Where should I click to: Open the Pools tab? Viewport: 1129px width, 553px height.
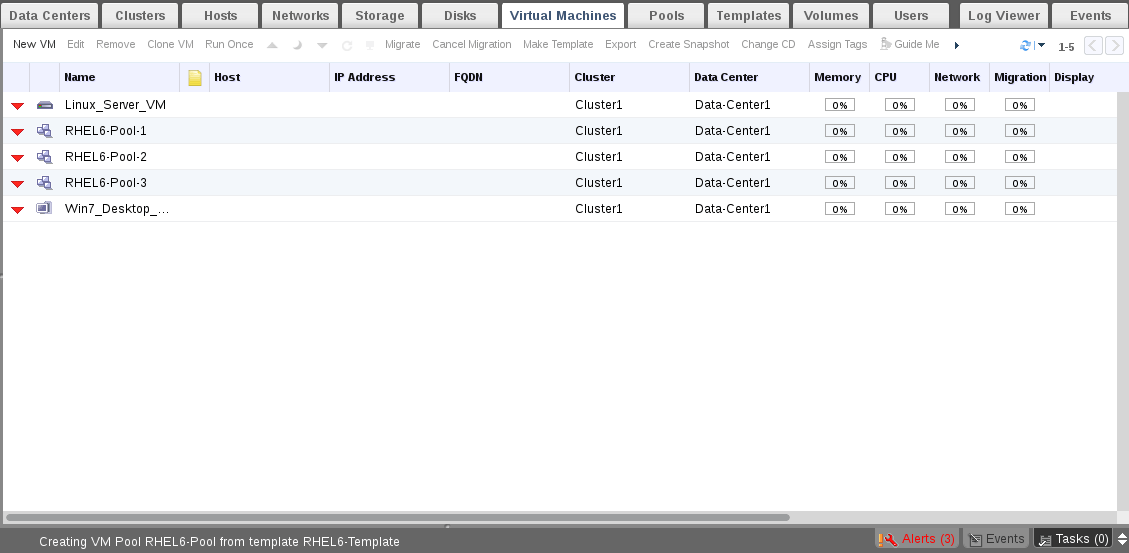(x=667, y=15)
